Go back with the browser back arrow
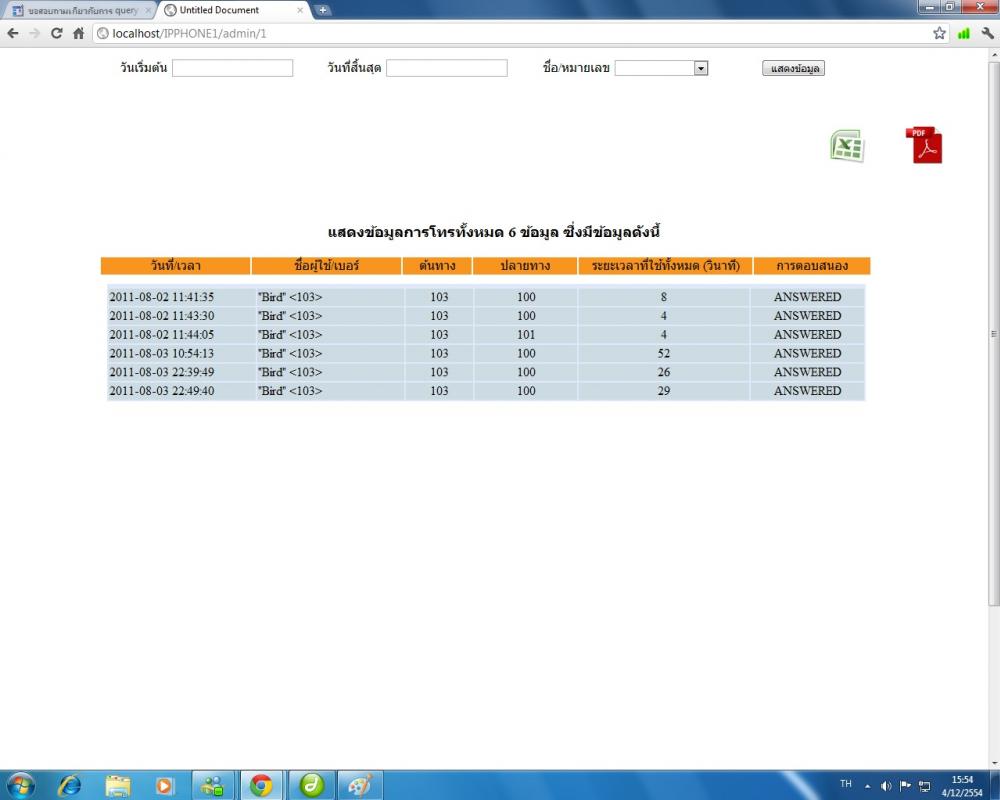The image size is (1000, 800). coord(13,33)
